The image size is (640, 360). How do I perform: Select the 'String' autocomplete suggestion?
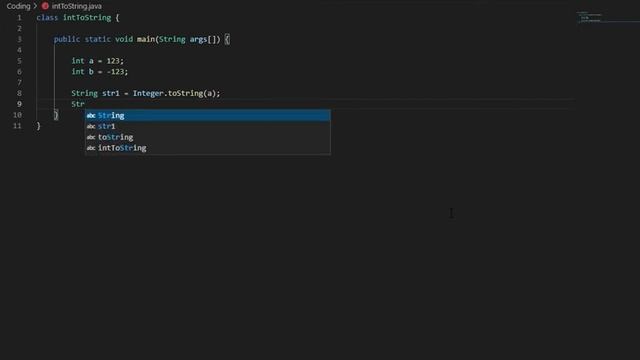point(207,116)
